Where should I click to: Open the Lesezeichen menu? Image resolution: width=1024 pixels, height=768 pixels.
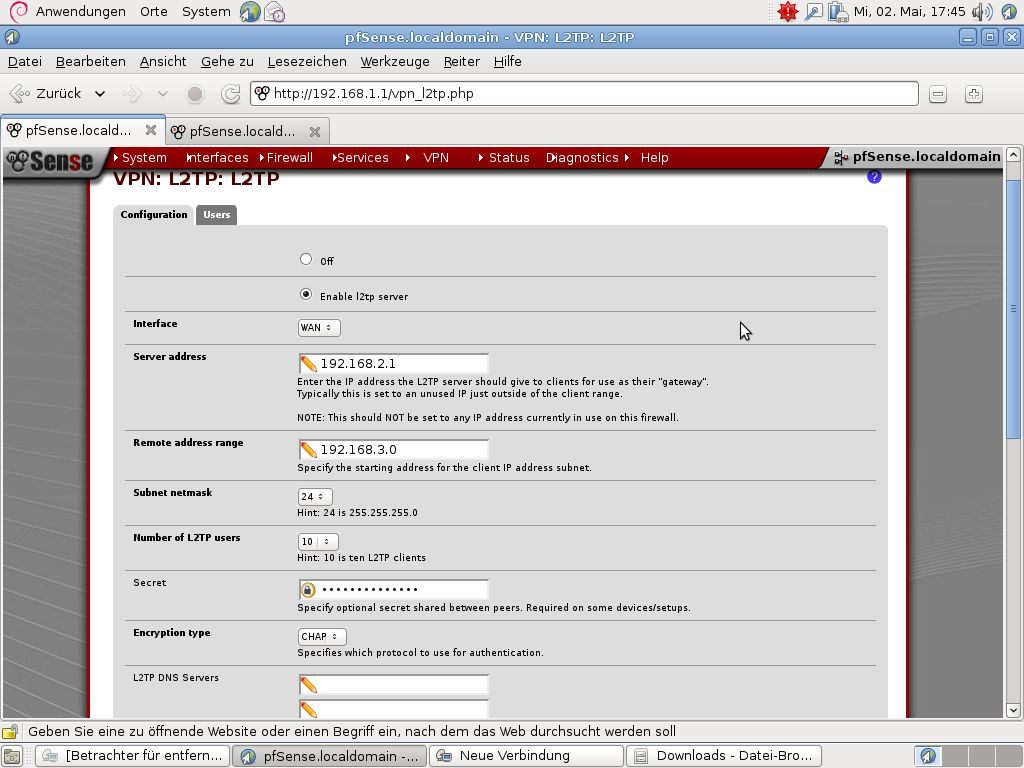[307, 61]
